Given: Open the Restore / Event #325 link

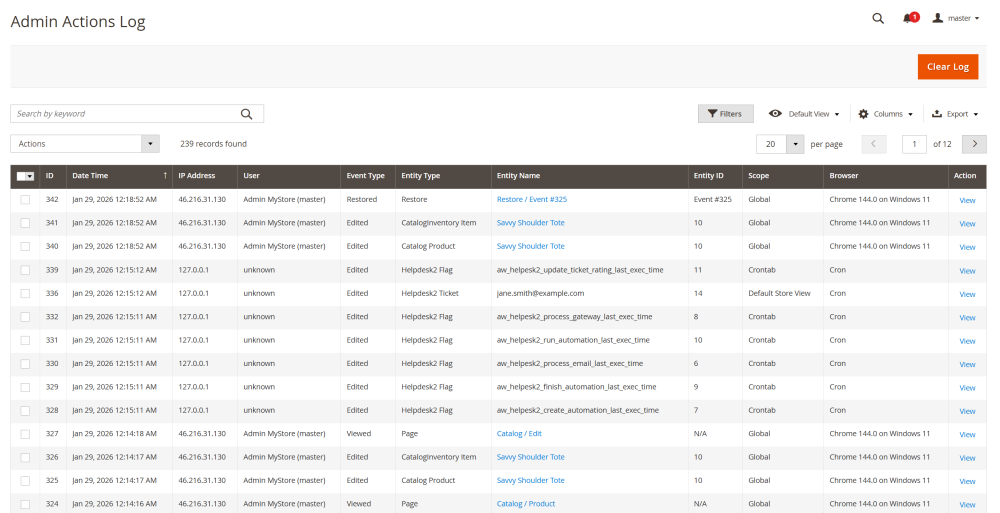Looking at the screenshot, I should click(532, 199).
